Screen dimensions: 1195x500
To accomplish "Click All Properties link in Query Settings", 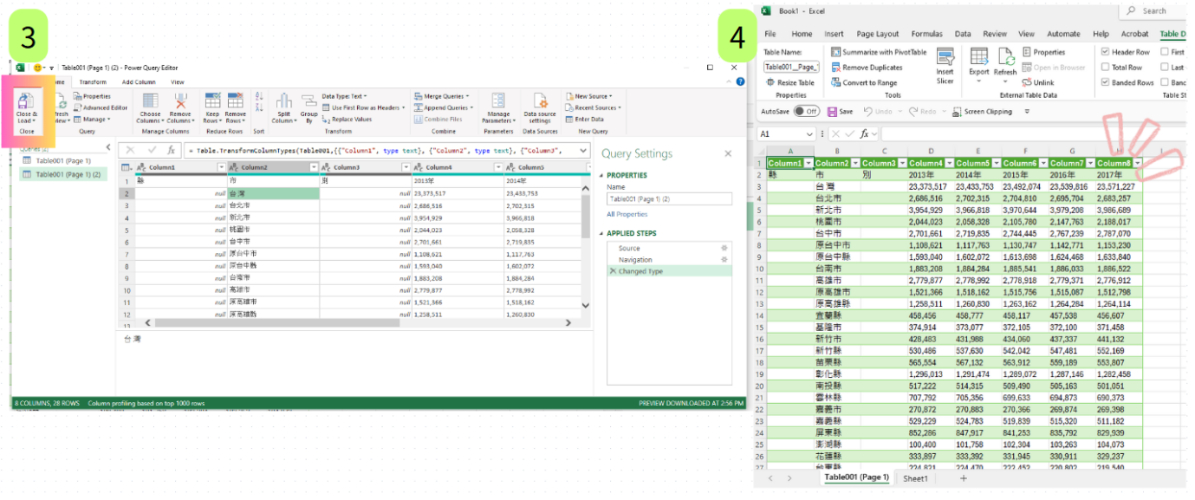I will click(x=626, y=214).
